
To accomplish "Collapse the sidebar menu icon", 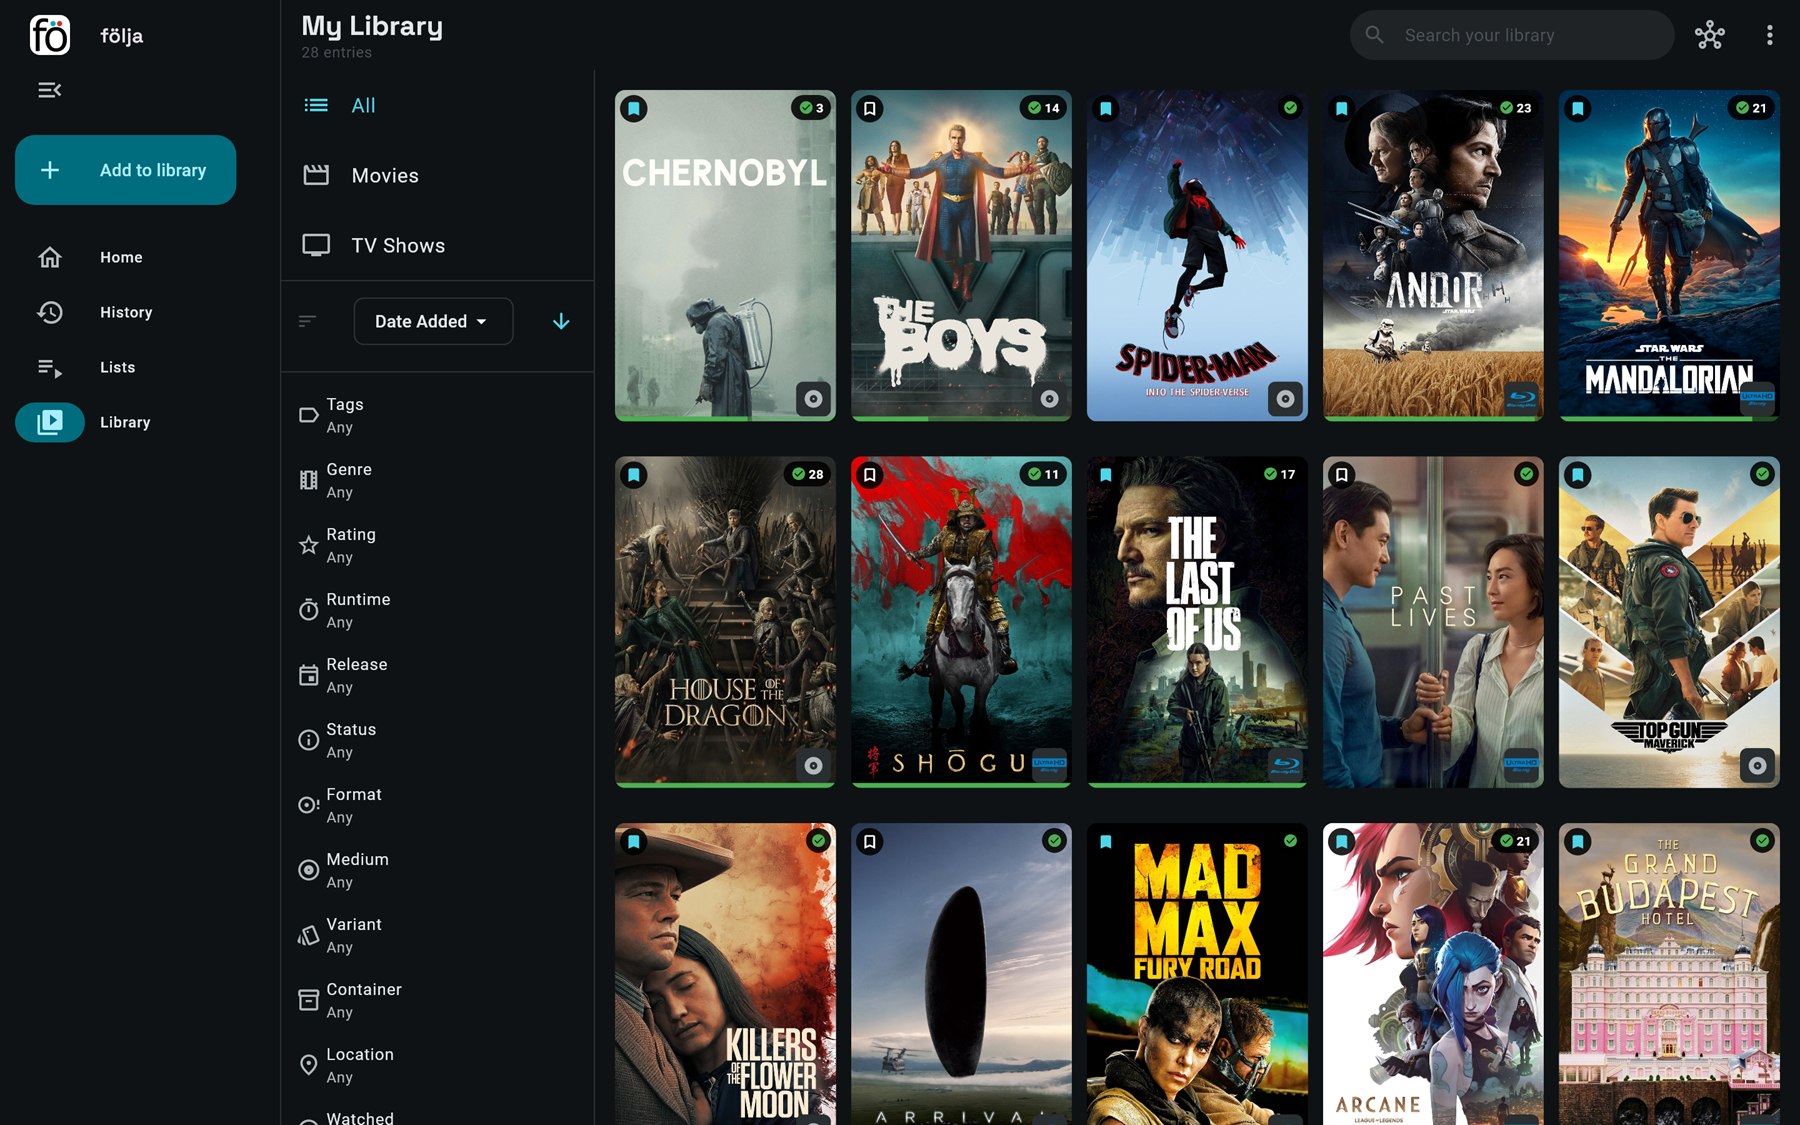I will tap(50, 90).
